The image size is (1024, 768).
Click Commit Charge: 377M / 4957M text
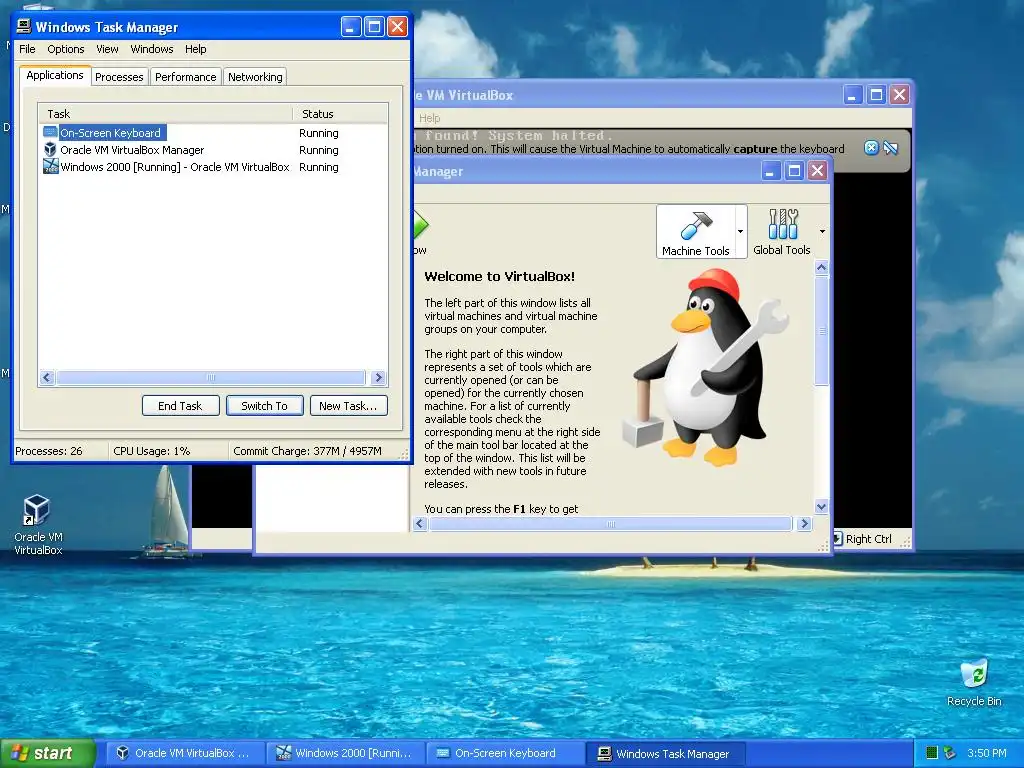tap(307, 451)
